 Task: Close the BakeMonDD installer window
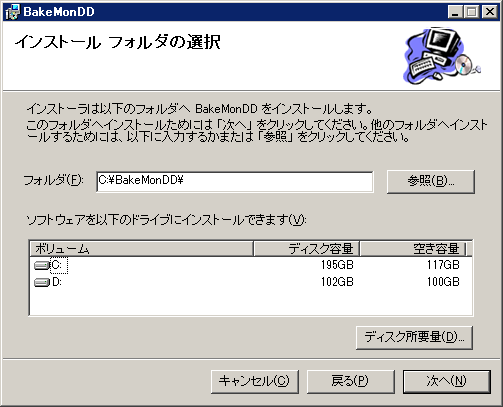490,12
